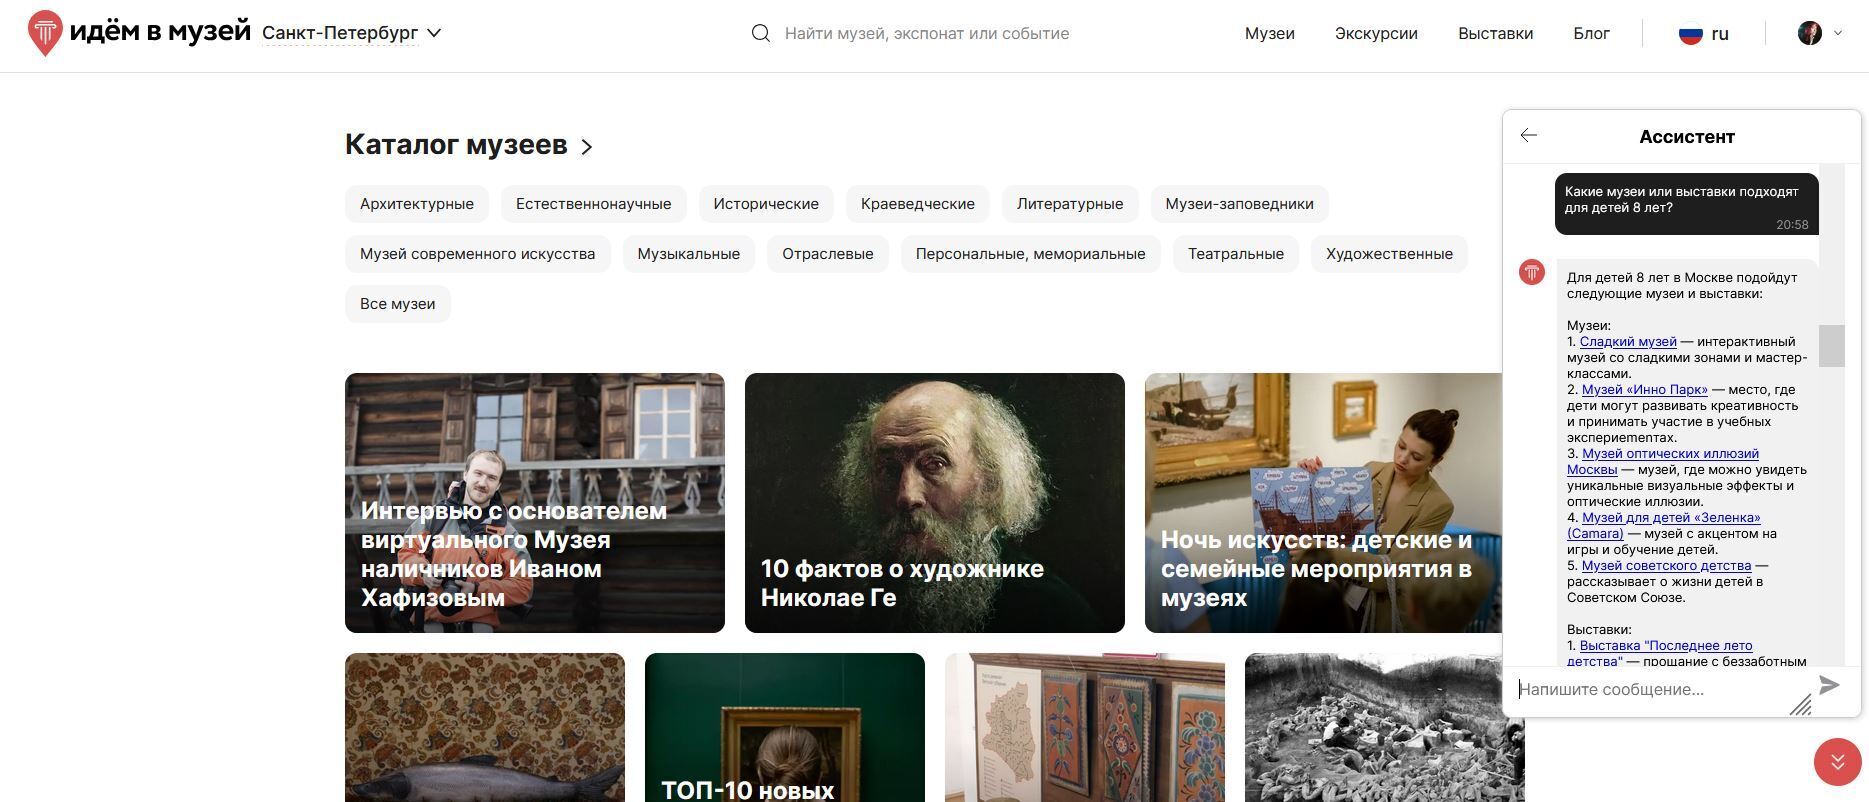Image resolution: width=1869 pixels, height=802 pixels.
Task: Click the resize handle of message box
Action: click(x=1800, y=705)
